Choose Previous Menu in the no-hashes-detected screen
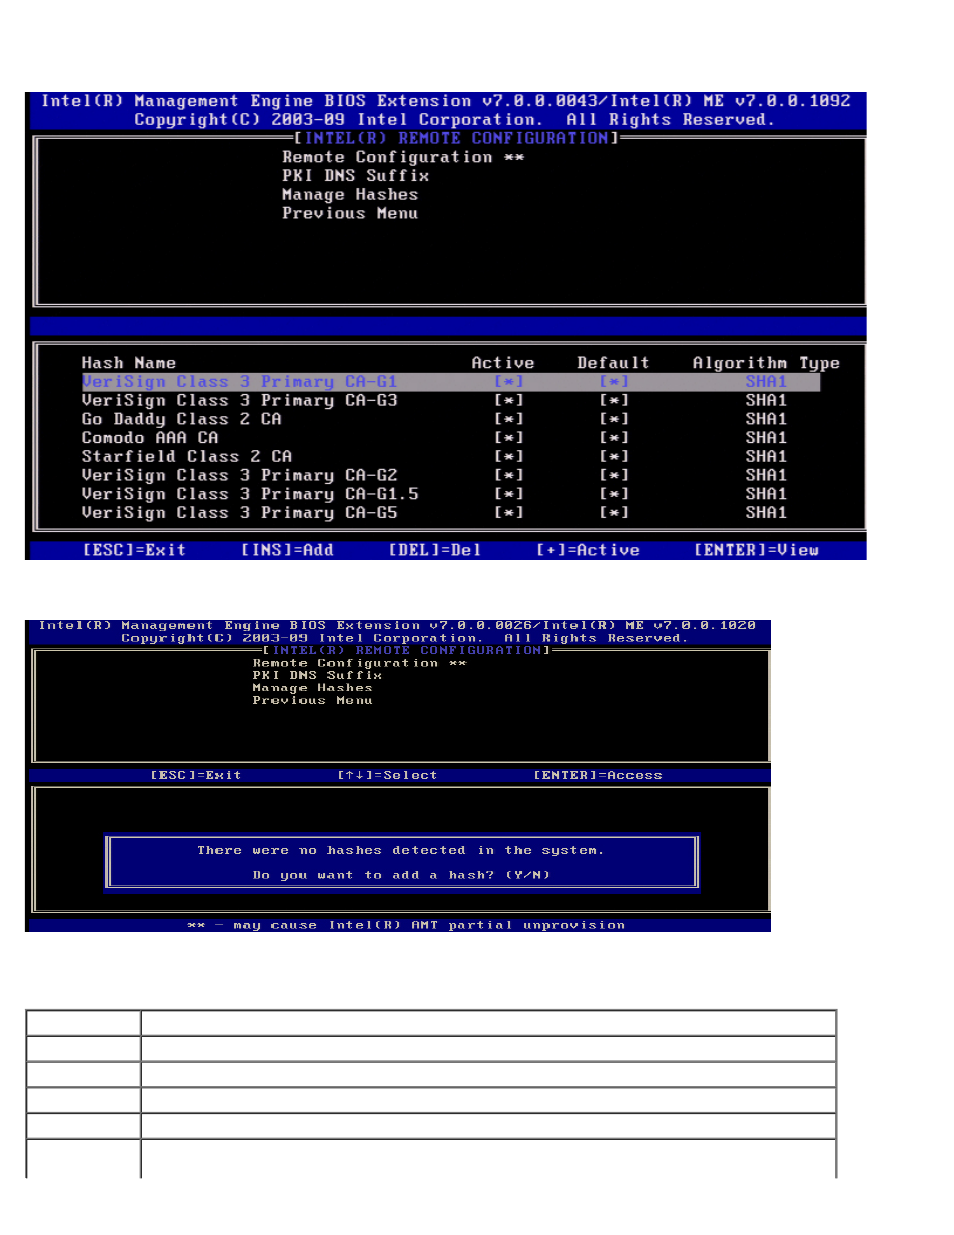Screen dimensions: 954x1235 tap(312, 701)
